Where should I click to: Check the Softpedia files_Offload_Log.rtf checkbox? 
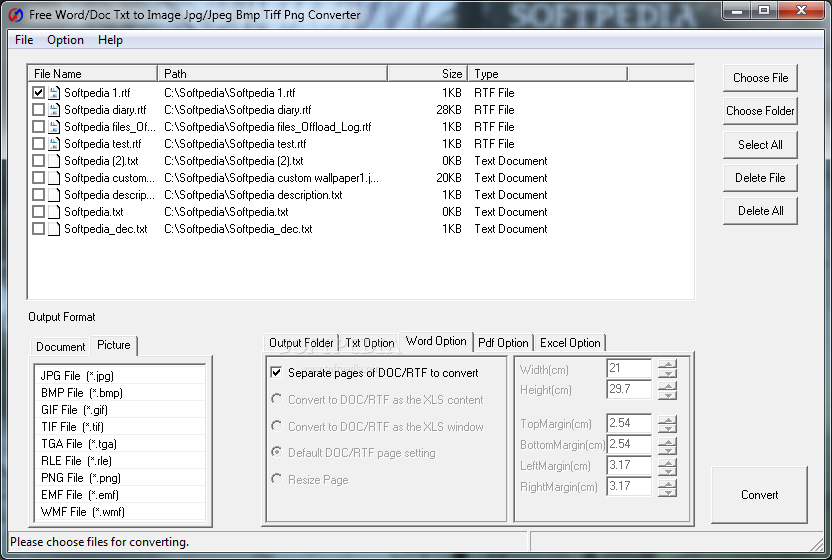[38, 127]
